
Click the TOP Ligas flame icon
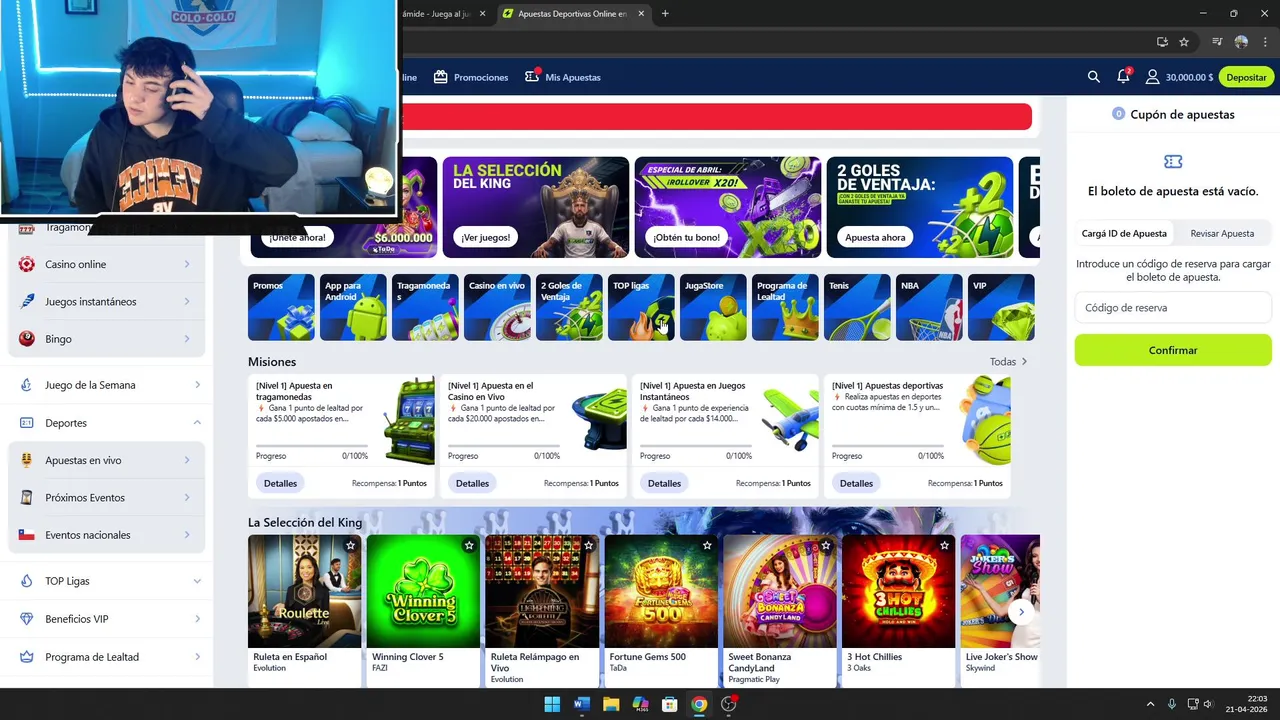27,581
